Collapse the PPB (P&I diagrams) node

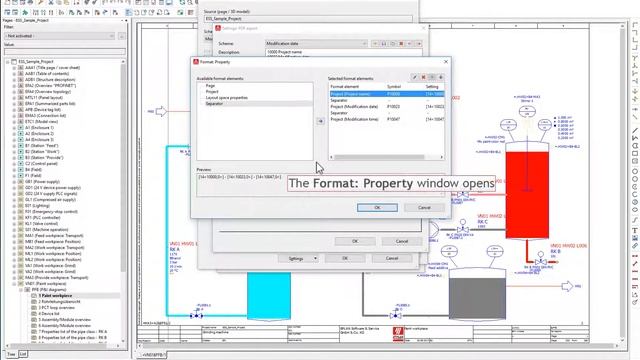(x=21, y=290)
